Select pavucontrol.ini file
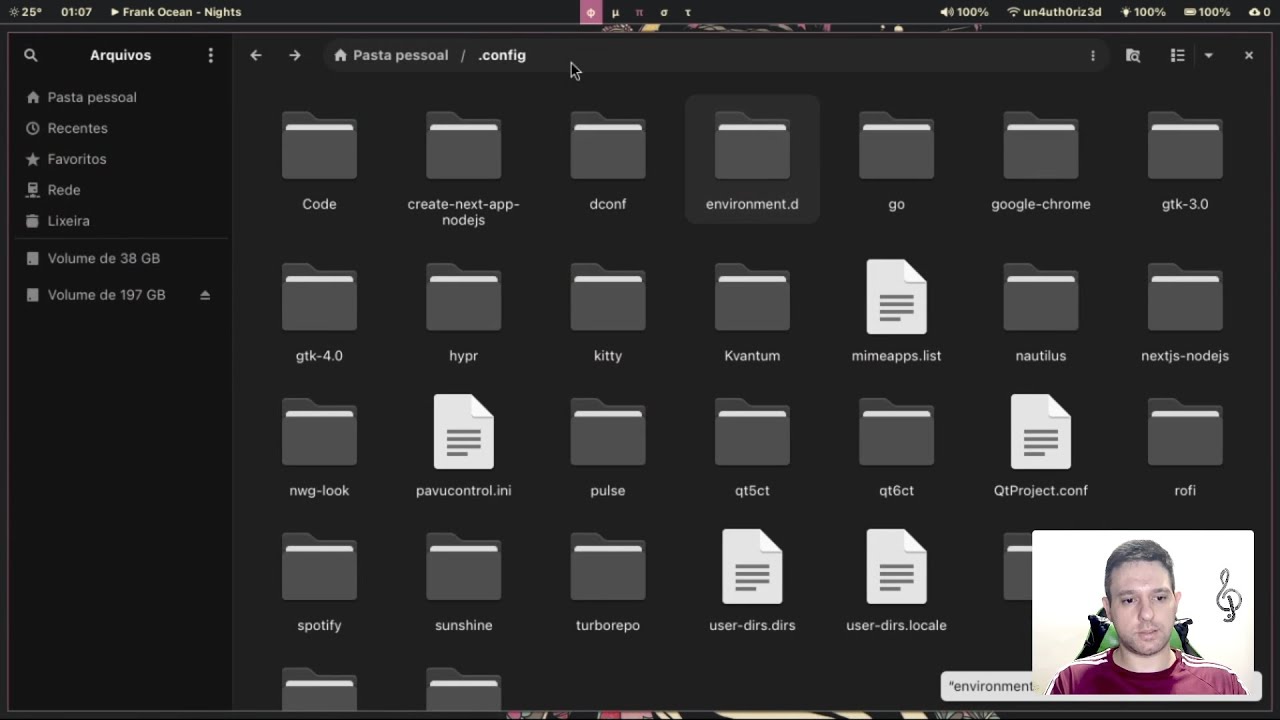Viewport: 1280px width, 720px height. tap(463, 447)
